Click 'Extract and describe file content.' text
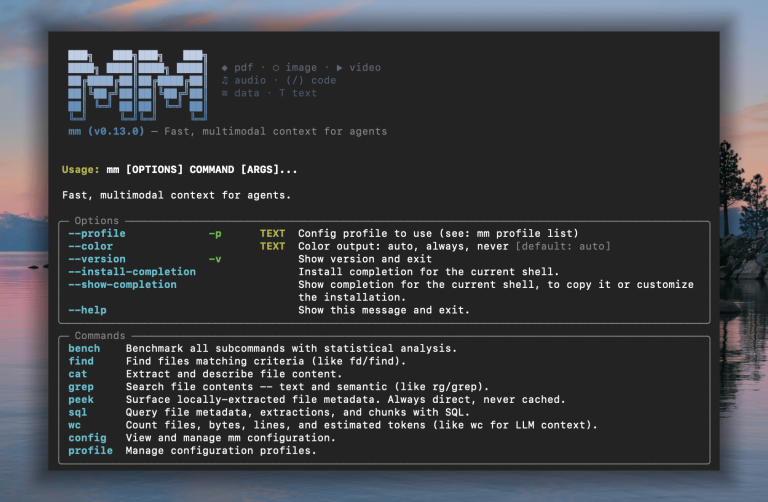This screenshot has height=502, width=768. [x=234, y=374]
